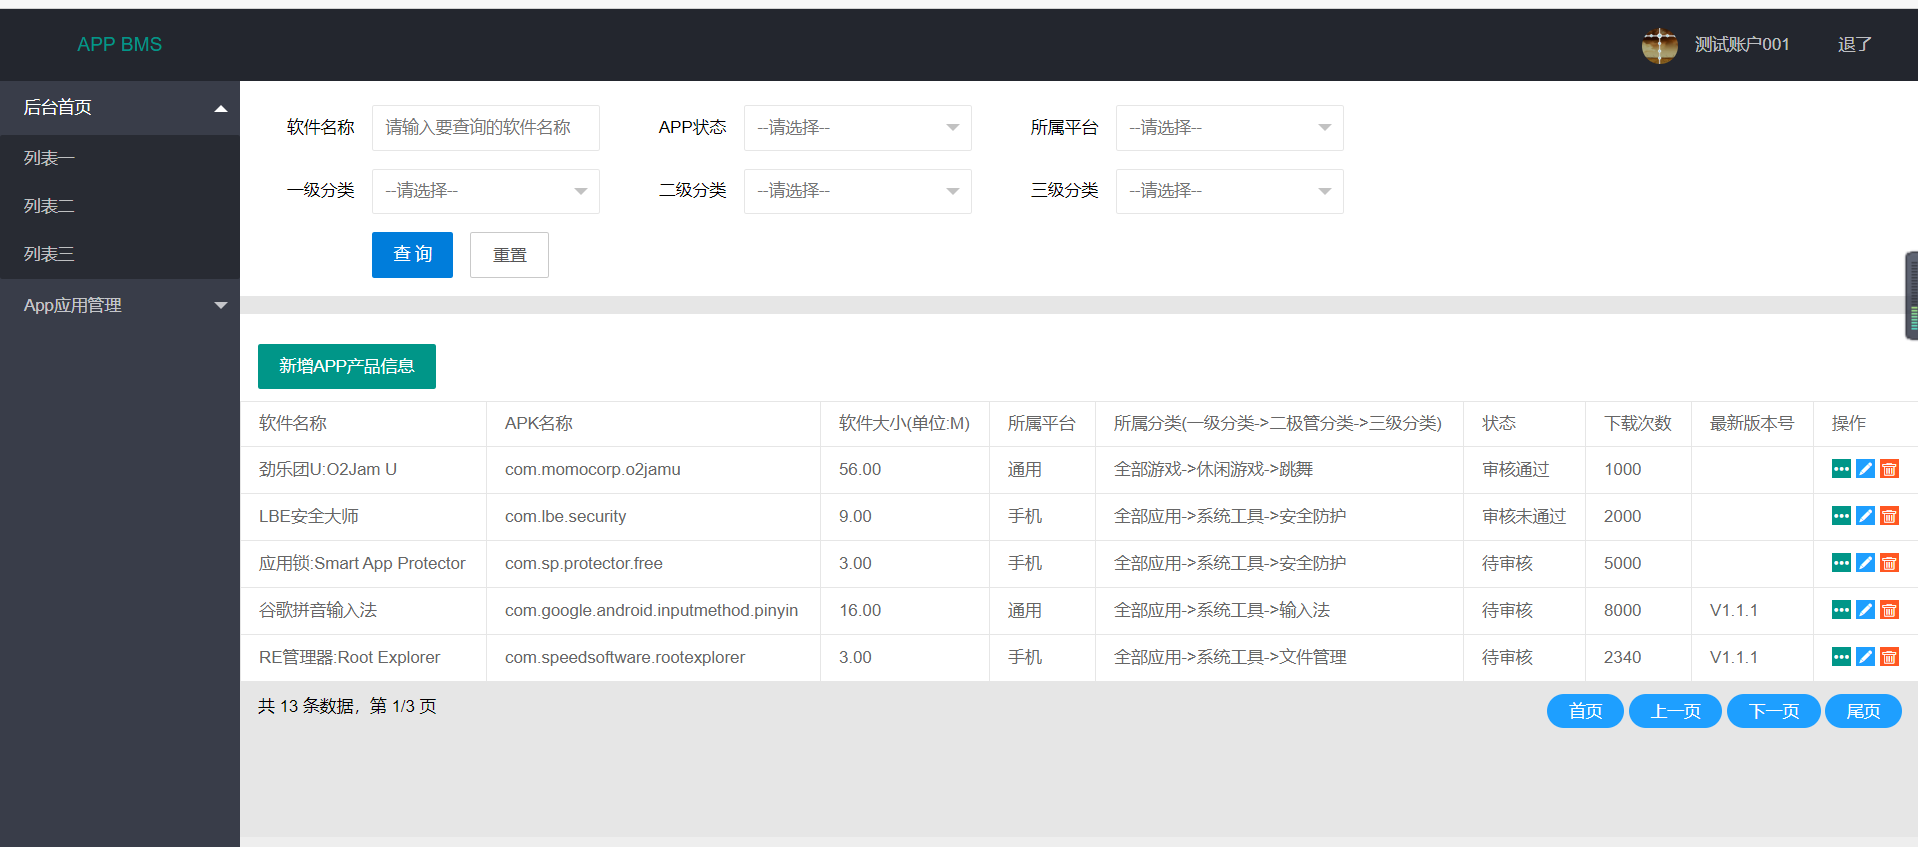Delete the Root Explorer row
Viewport: 1918px width, 847px height.
click(1889, 657)
